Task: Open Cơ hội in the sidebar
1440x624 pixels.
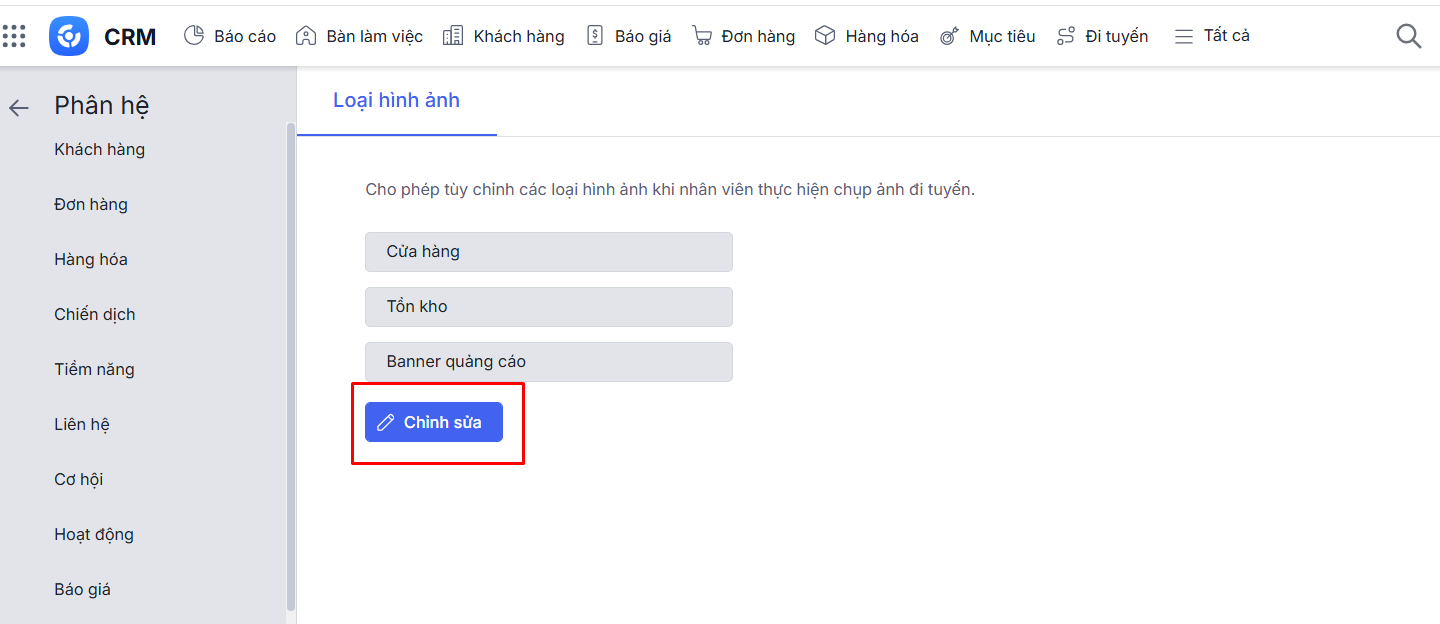Action: [79, 480]
